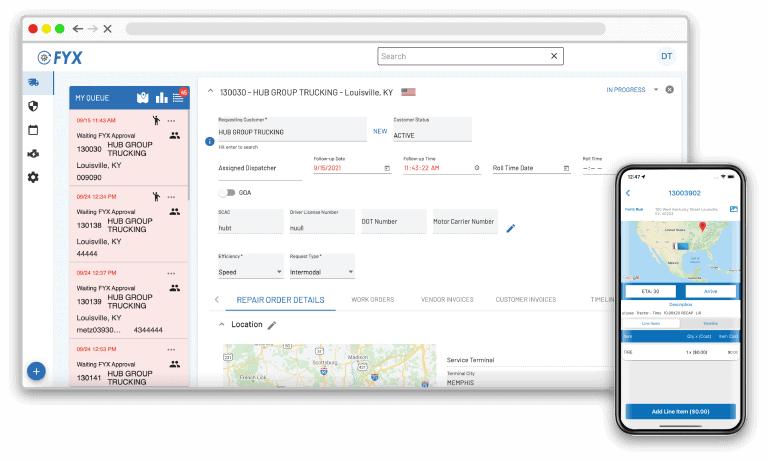Open three-dots menu on order 130030 card
This screenshot has width=768, height=461.
coord(171,121)
